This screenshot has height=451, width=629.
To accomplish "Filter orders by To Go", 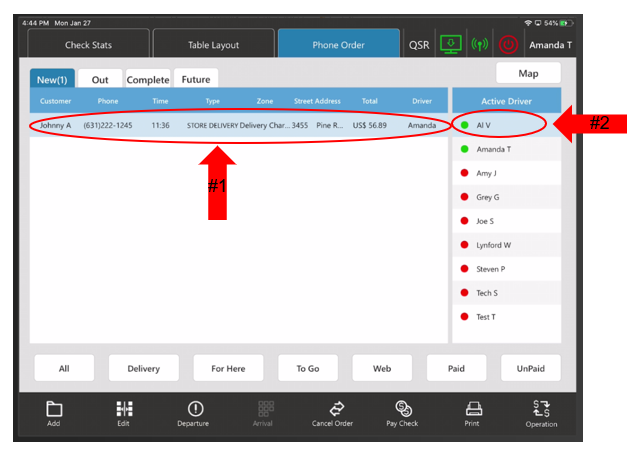I will (x=308, y=368).
